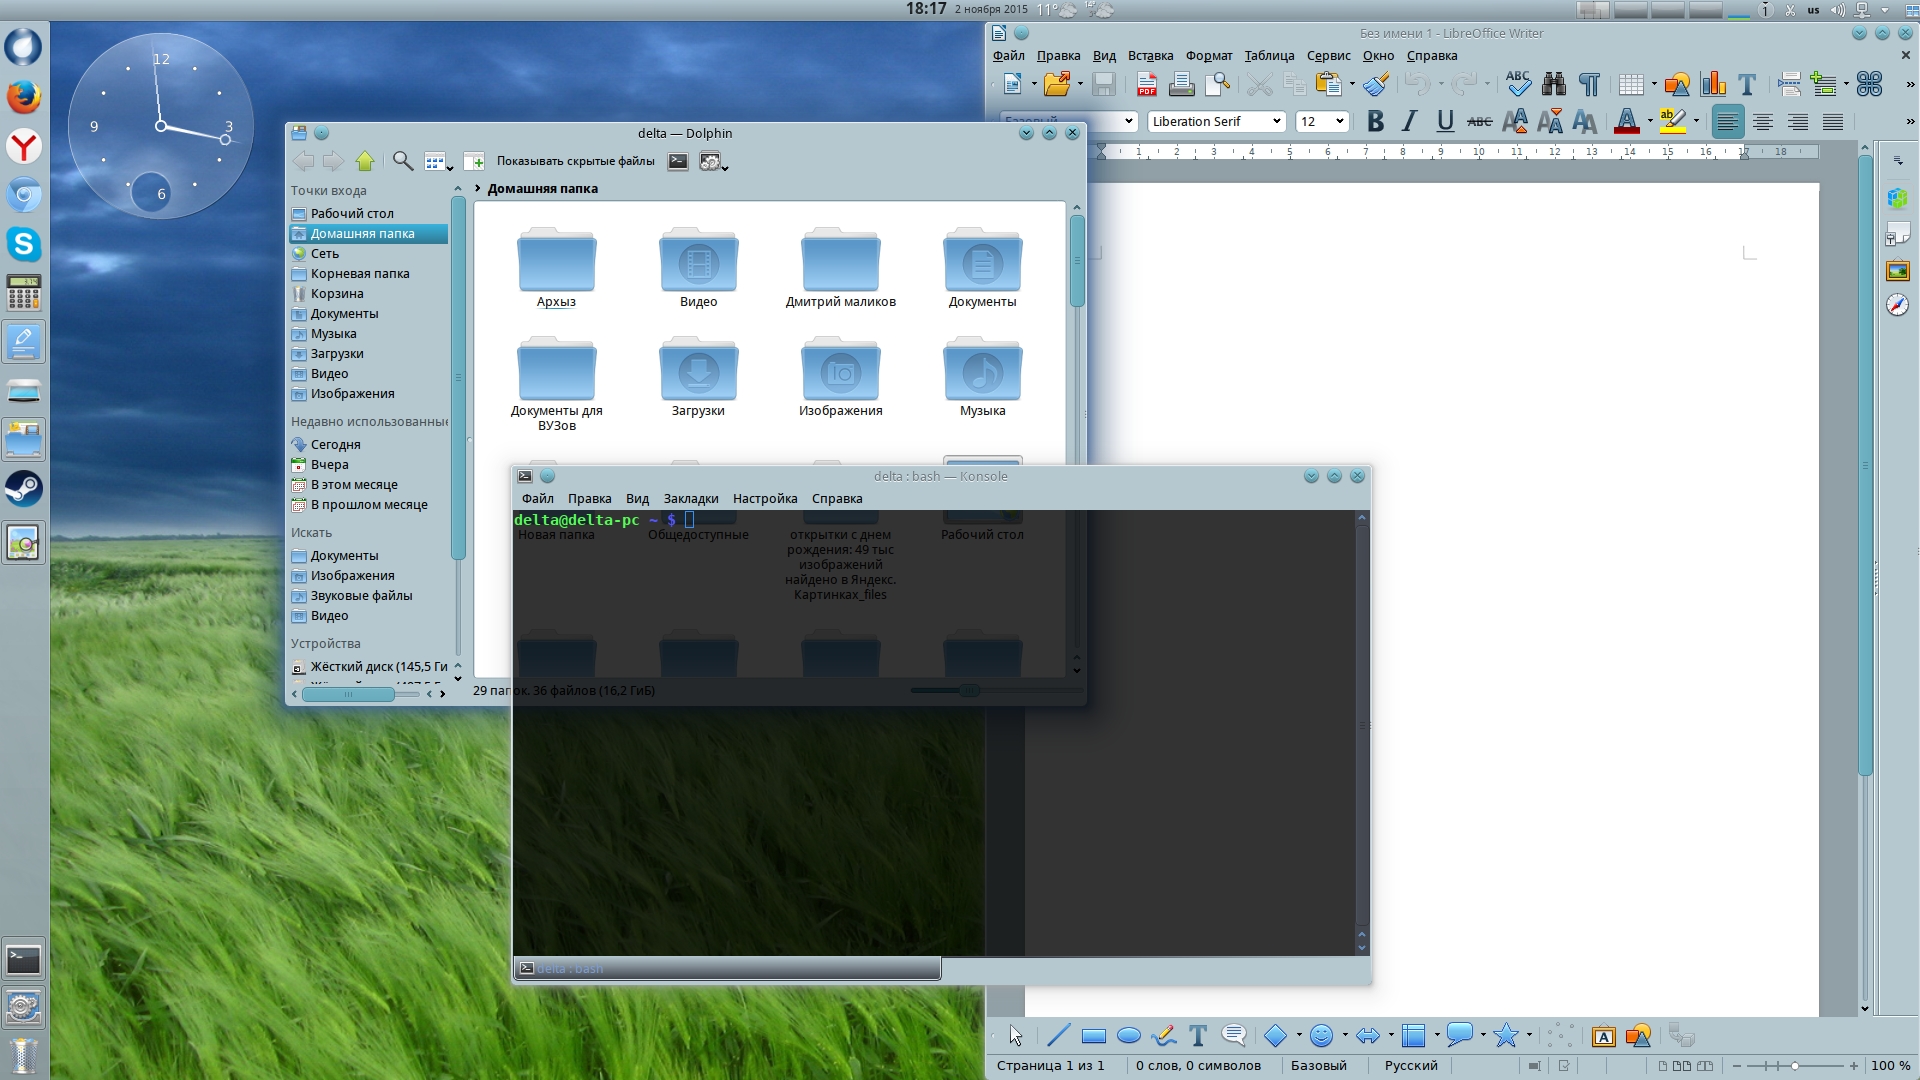Open Konsole's Закладки menu

click(x=690, y=499)
